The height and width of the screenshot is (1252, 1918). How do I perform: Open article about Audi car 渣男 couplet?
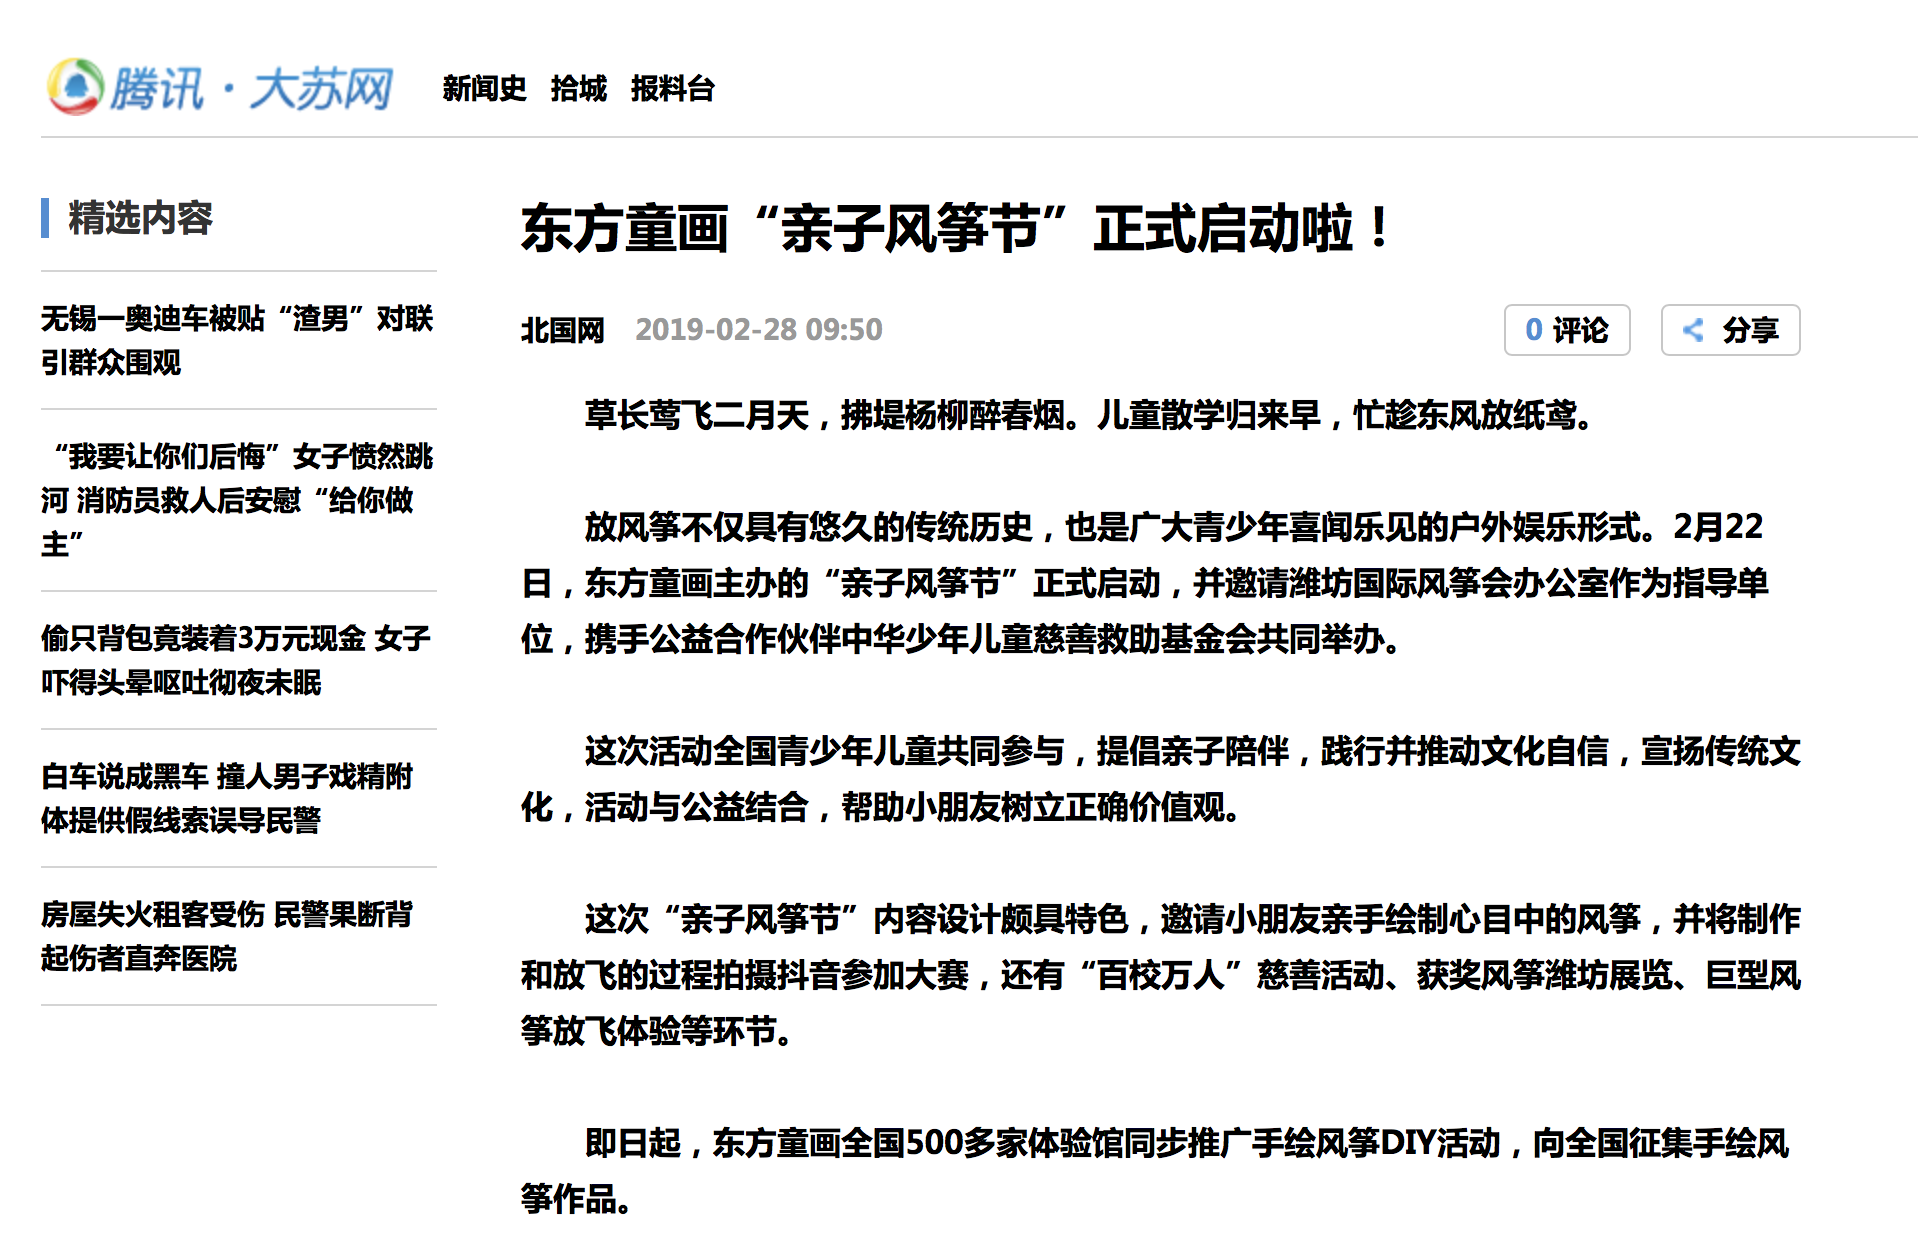[x=237, y=340]
